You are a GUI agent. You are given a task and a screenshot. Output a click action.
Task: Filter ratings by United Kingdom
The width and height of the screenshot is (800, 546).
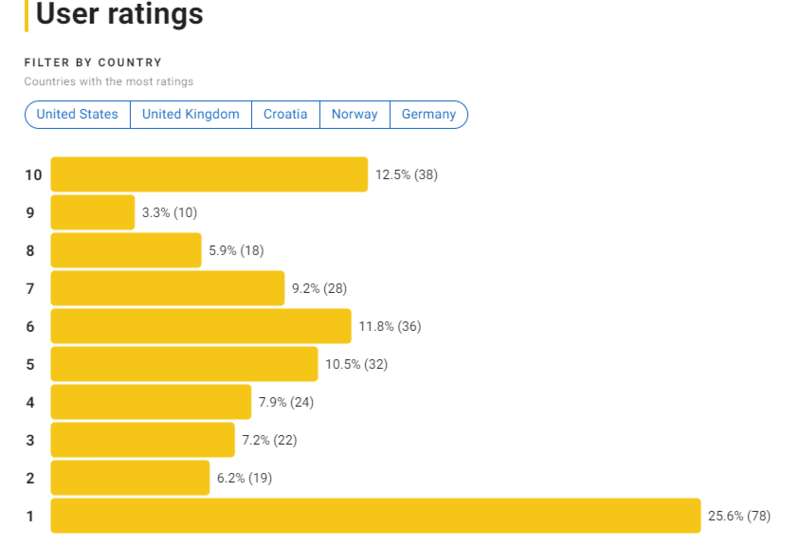pos(191,114)
